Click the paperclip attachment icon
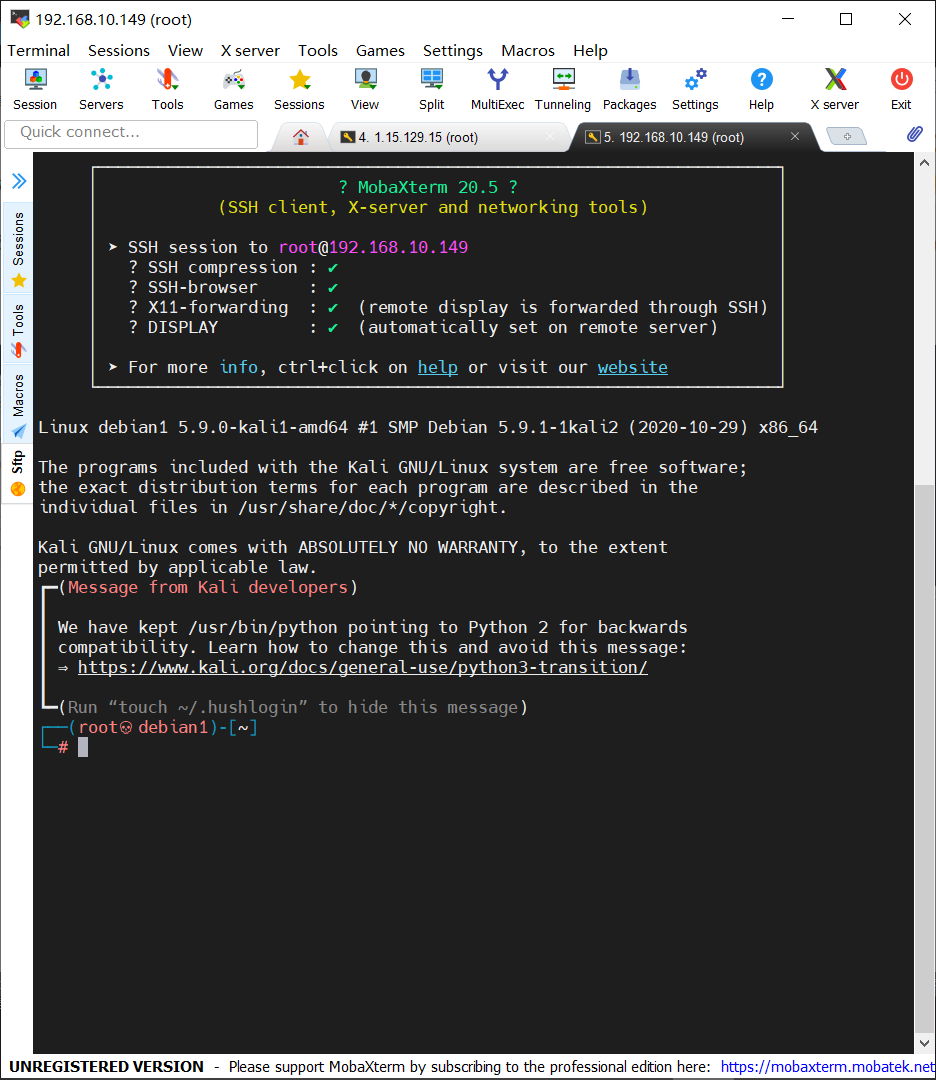Viewport: 936px width, 1080px height. tap(914, 134)
